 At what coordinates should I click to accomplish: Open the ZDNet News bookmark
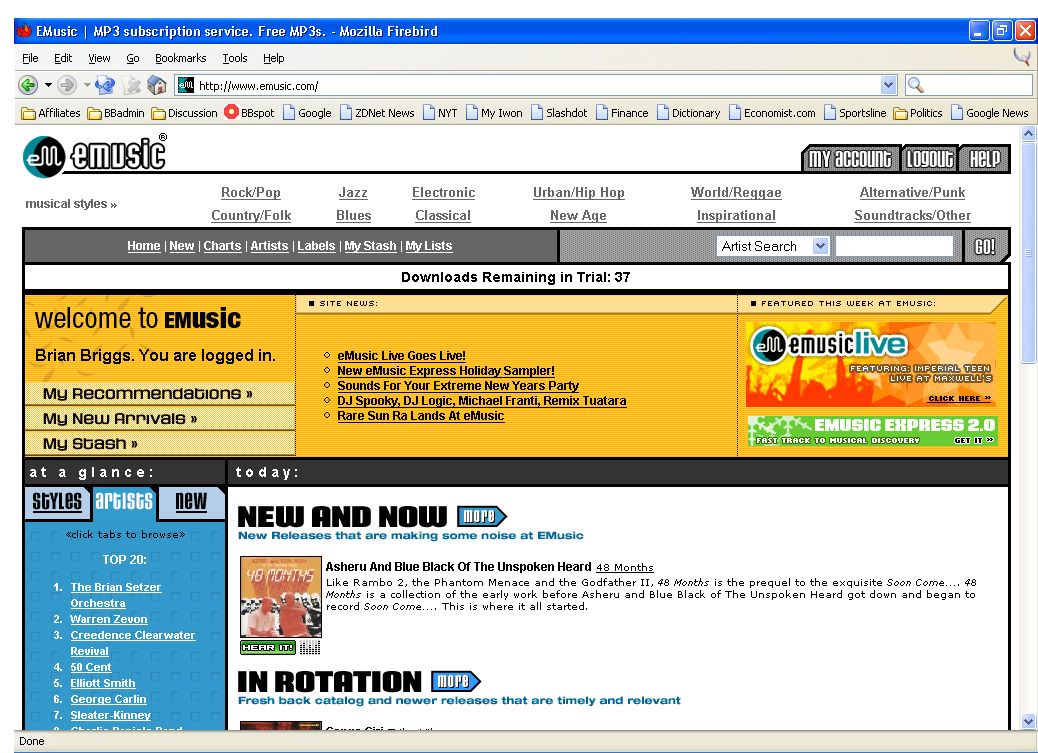tap(377, 113)
